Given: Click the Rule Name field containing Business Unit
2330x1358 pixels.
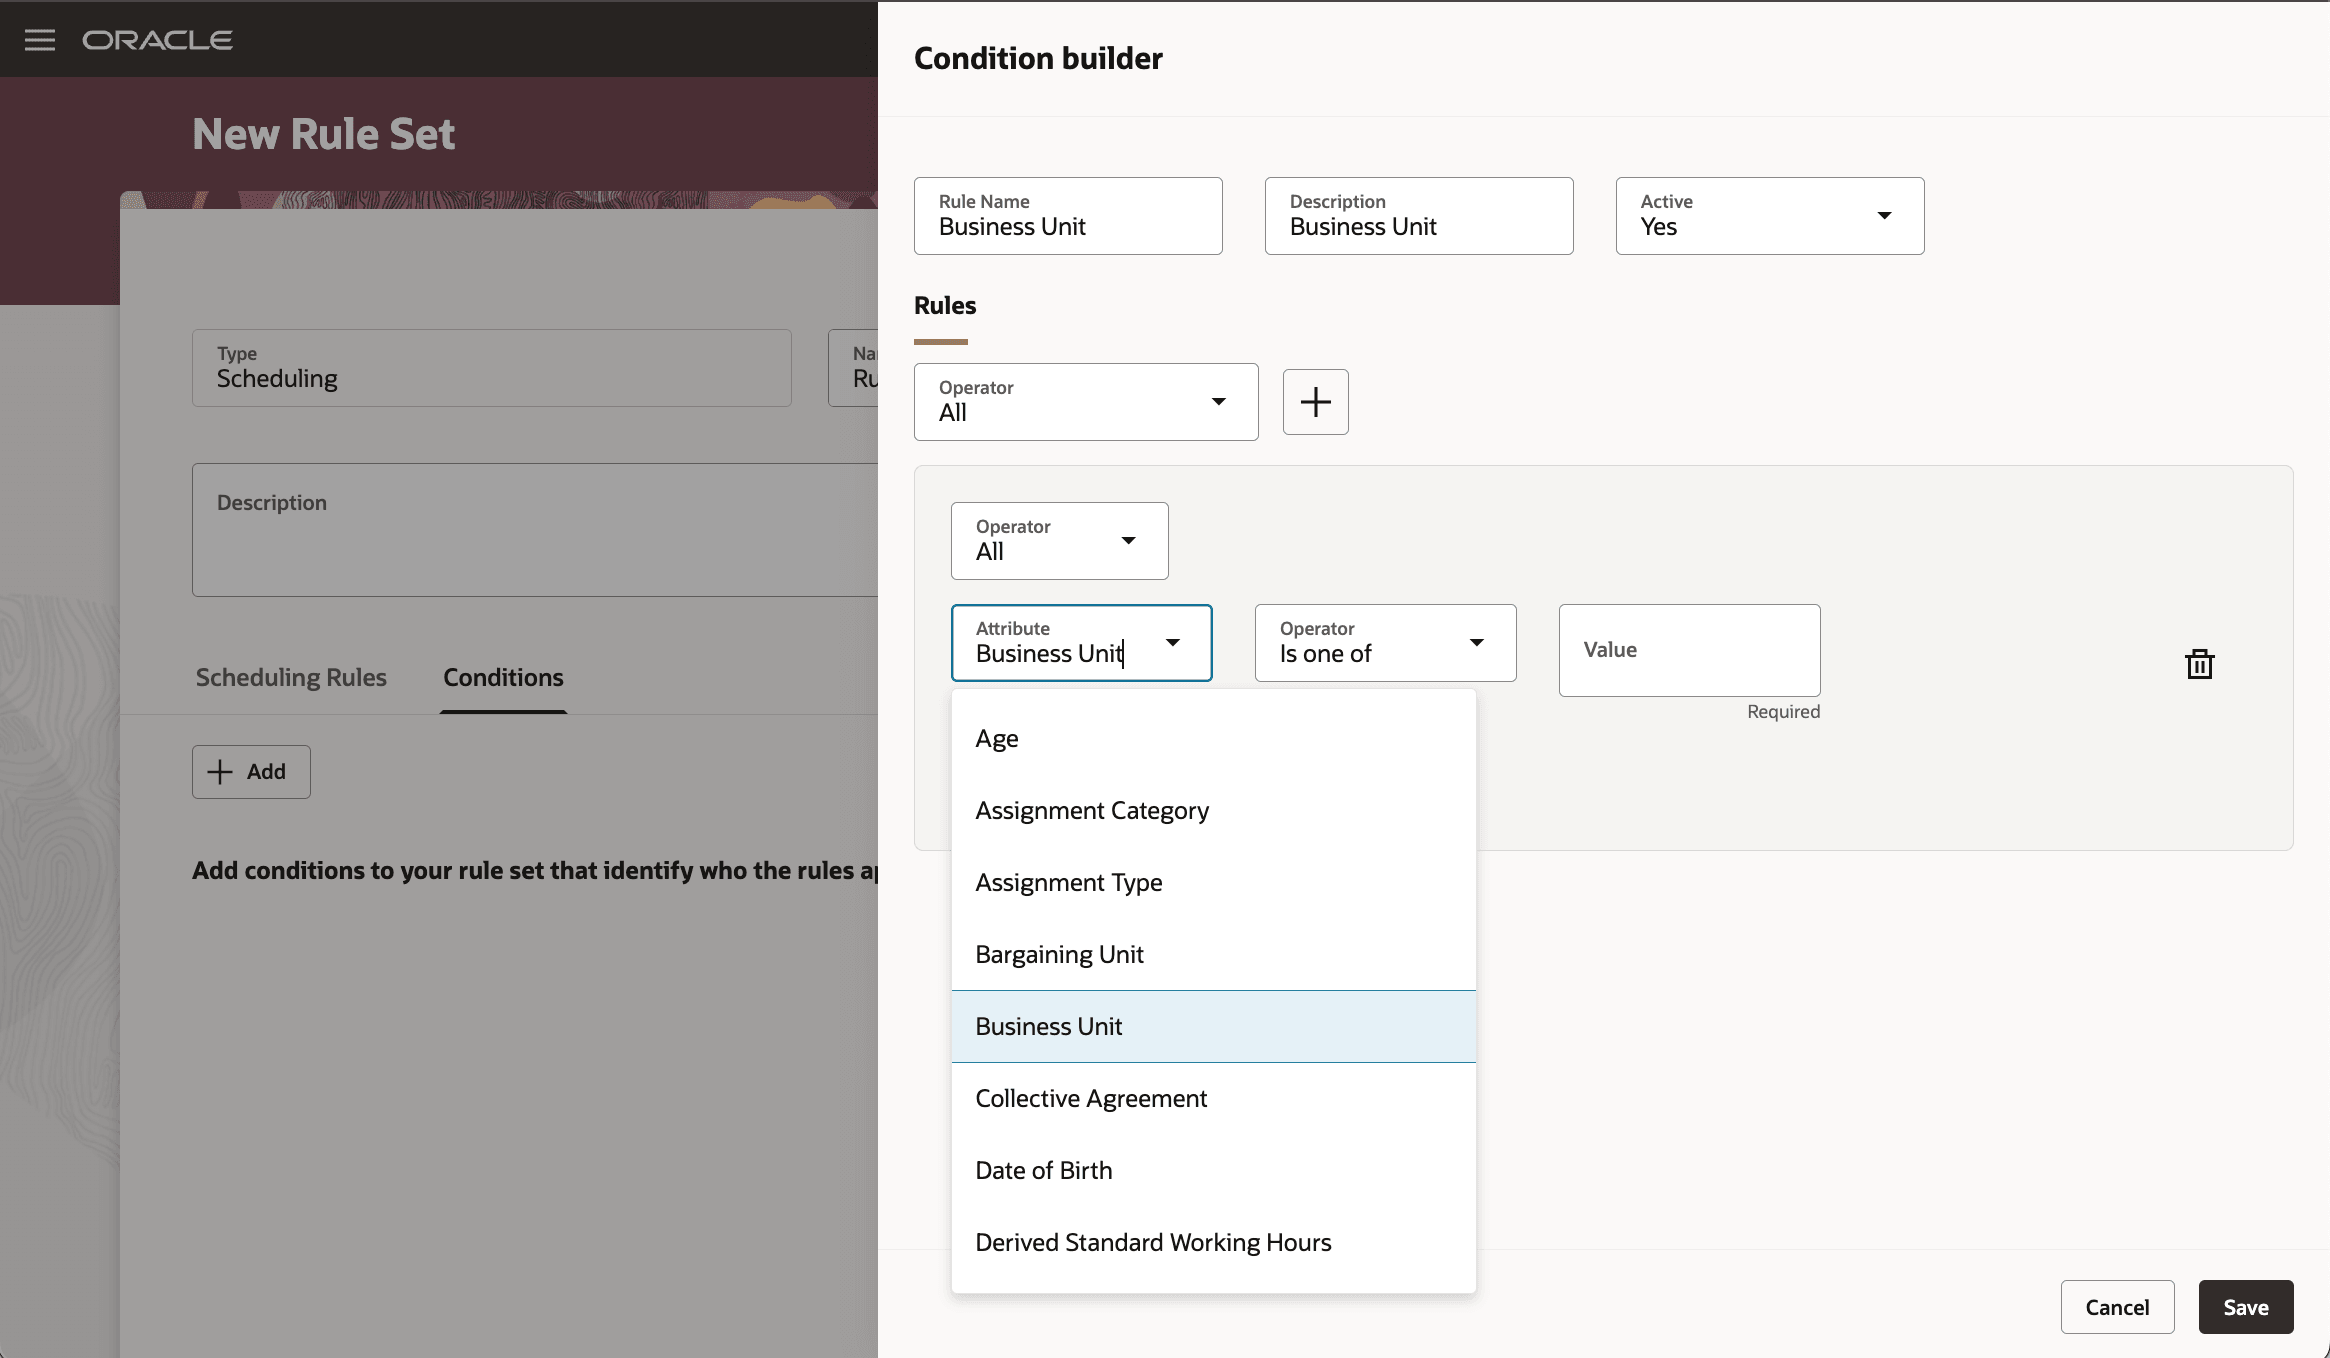Looking at the screenshot, I should coord(1066,215).
